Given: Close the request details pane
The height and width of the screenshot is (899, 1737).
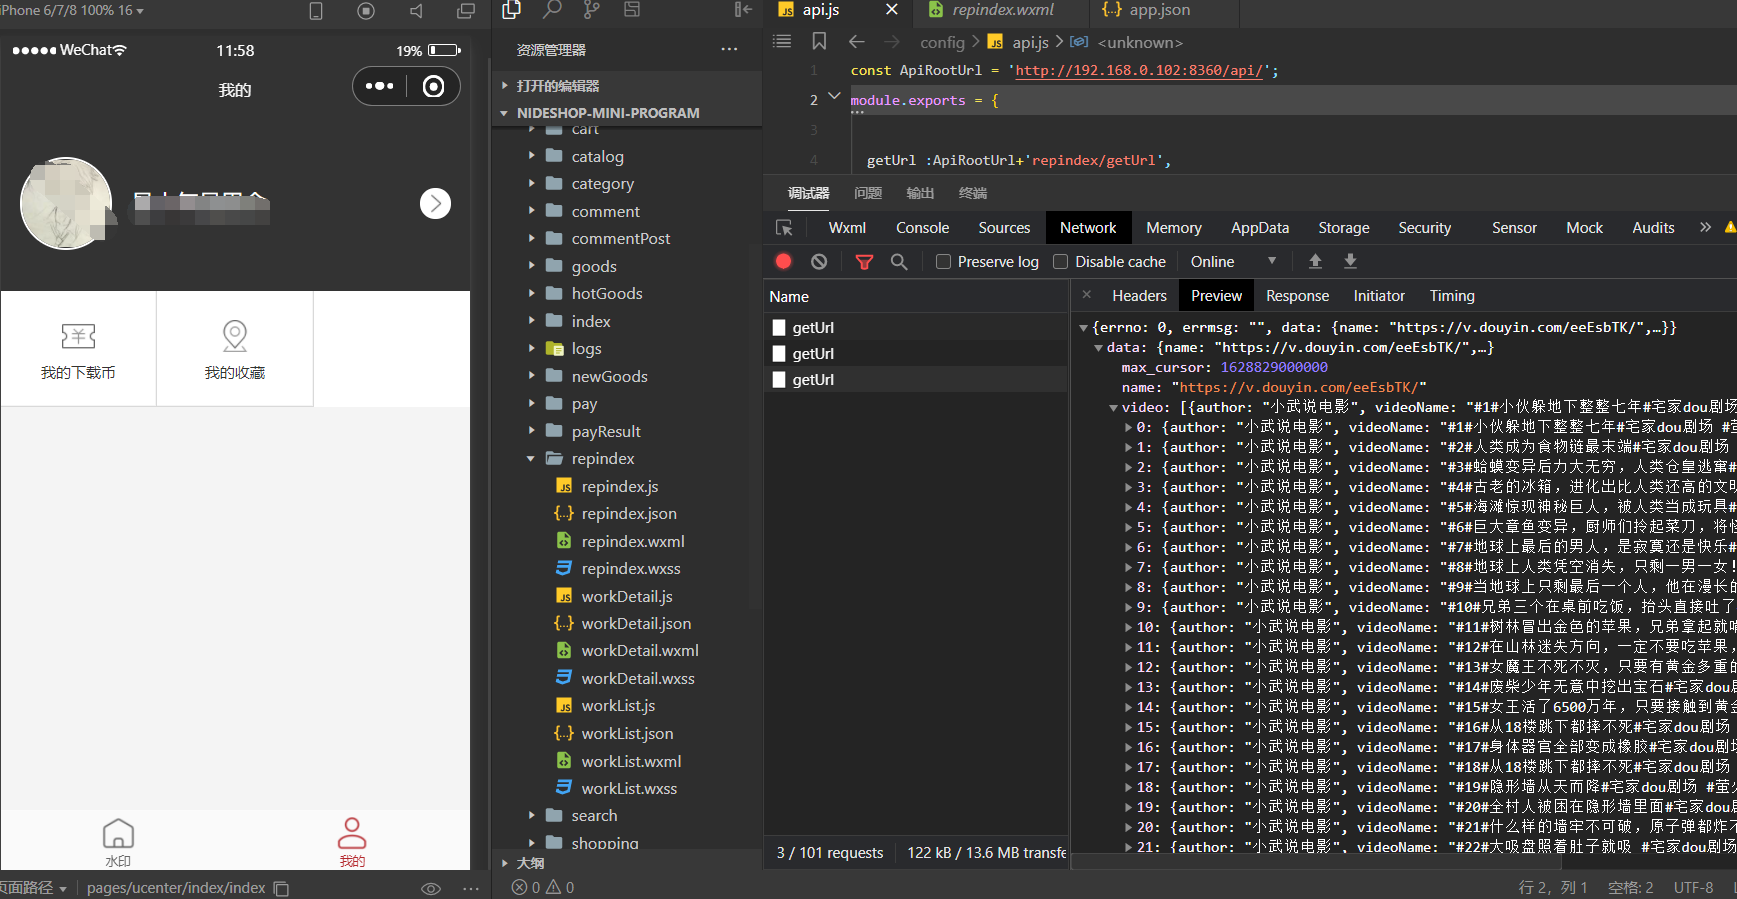Looking at the screenshot, I should coord(1087,295).
